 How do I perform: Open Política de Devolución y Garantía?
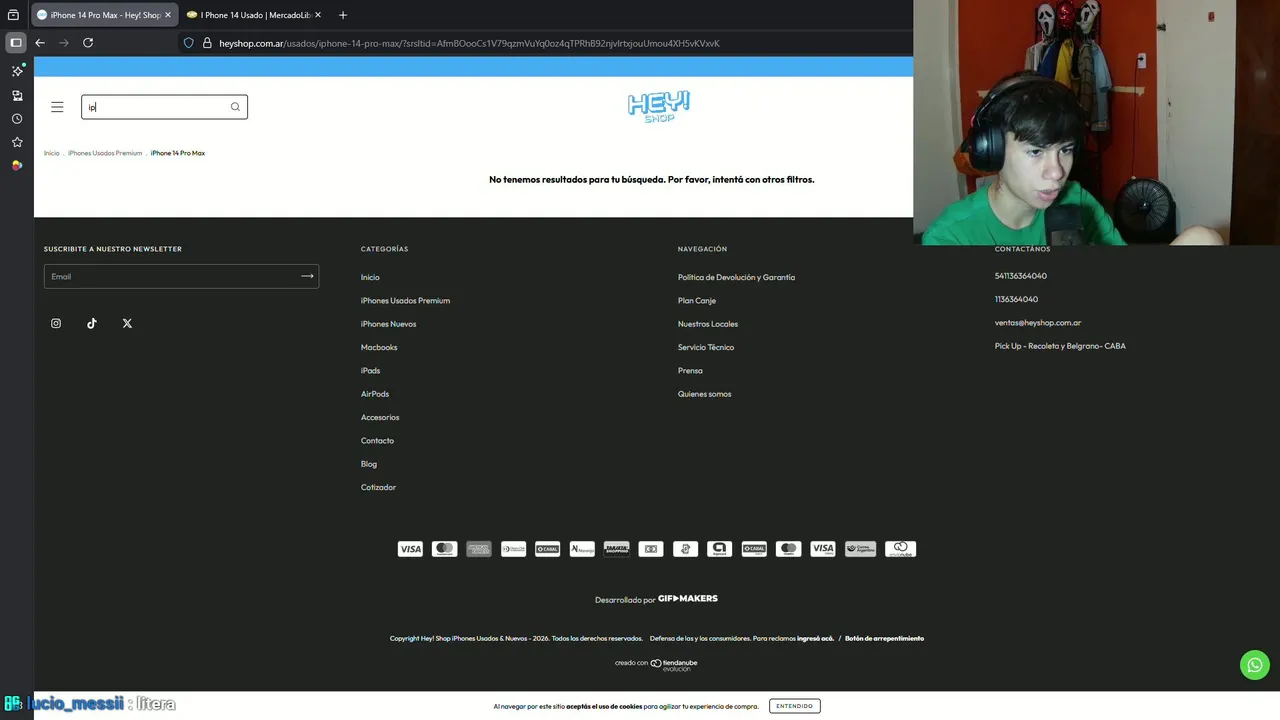pos(736,277)
